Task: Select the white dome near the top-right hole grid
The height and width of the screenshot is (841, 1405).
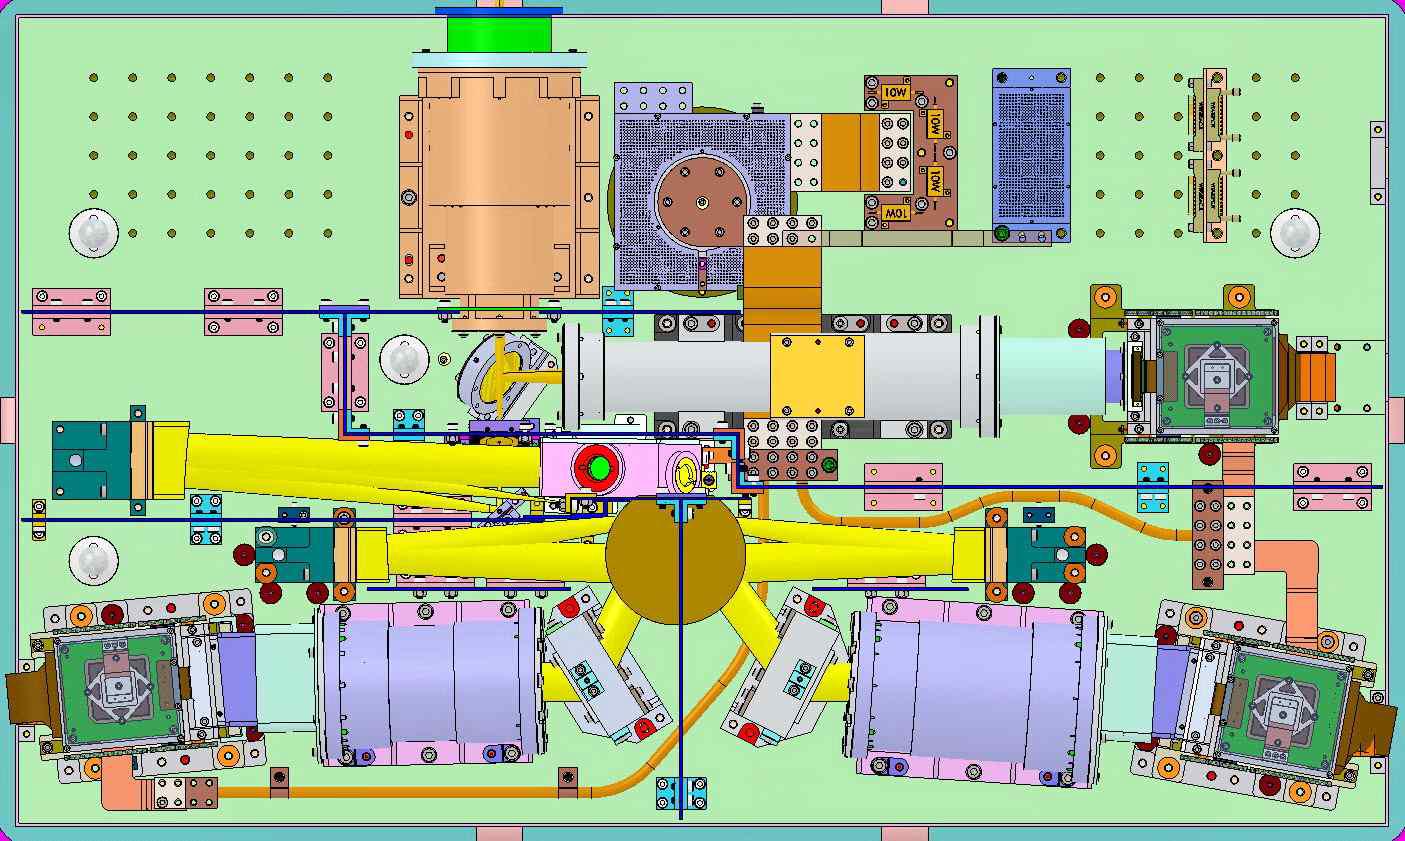Action: tap(1295, 232)
